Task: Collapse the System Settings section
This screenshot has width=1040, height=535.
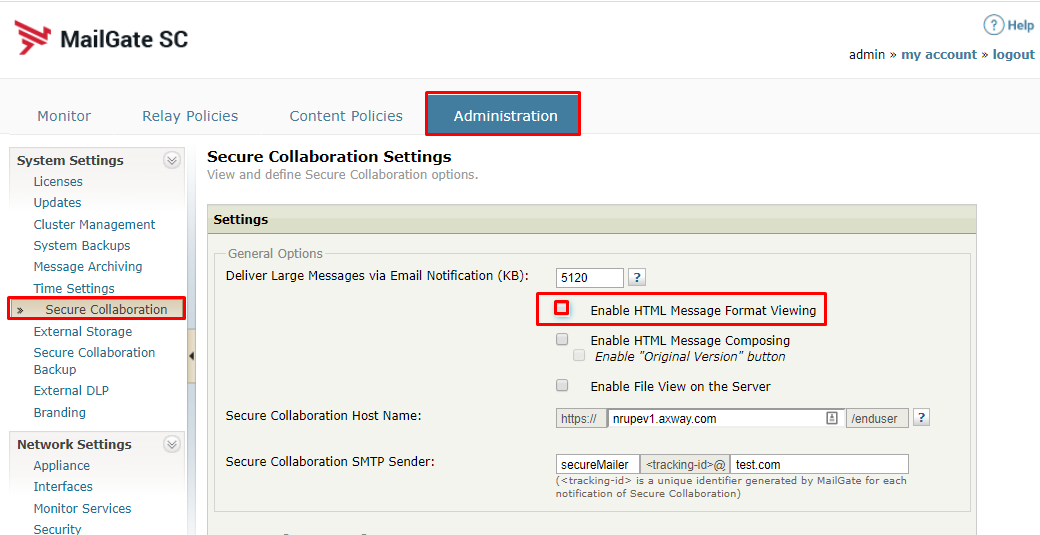Action: pyautogui.click(x=172, y=160)
